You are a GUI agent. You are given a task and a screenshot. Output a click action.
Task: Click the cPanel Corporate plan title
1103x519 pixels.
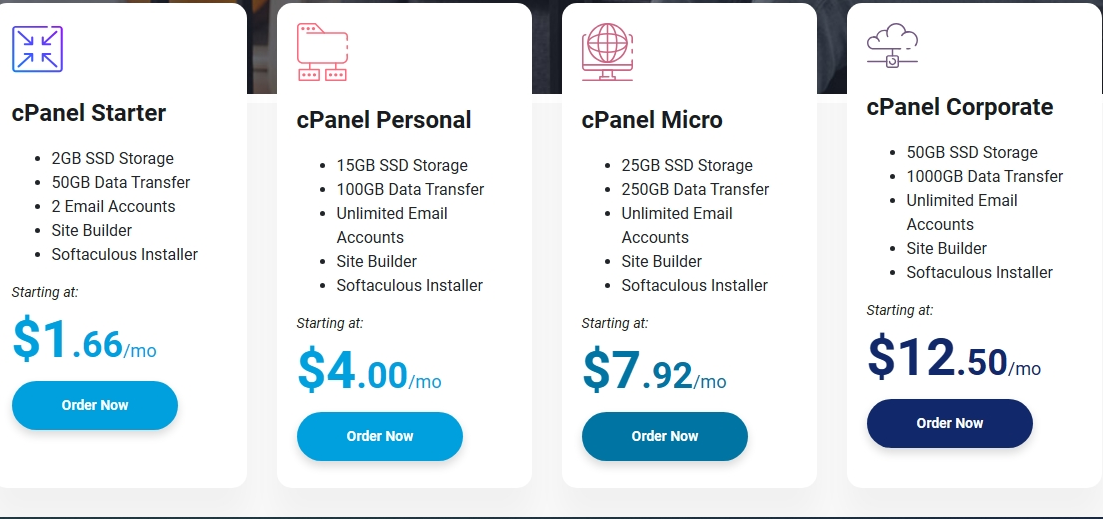click(x=960, y=107)
